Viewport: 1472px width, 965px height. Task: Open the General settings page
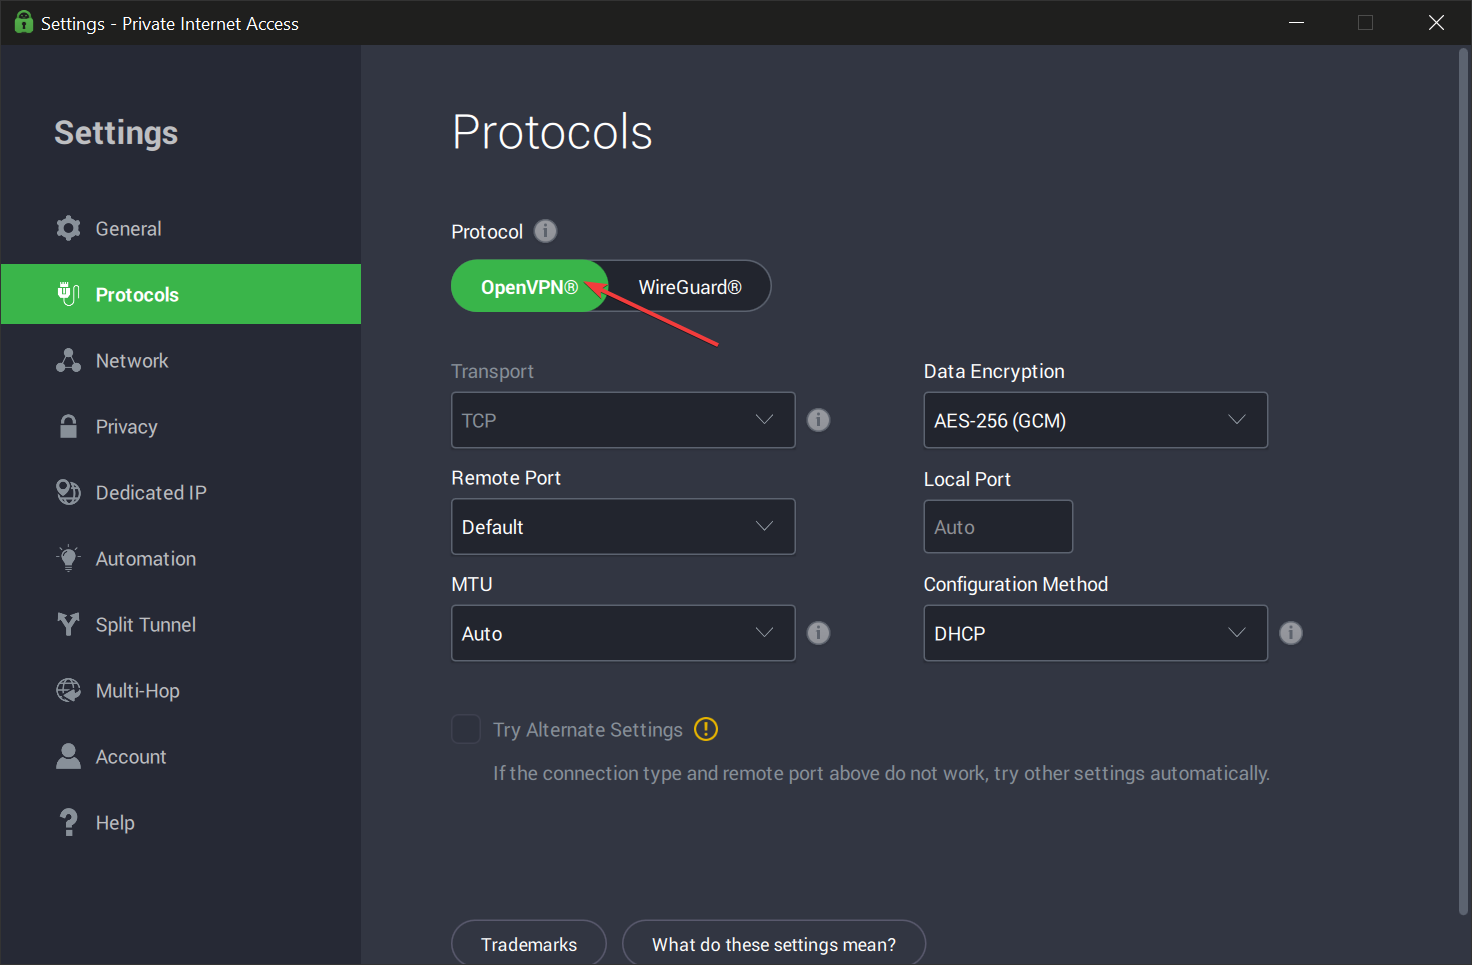pos(181,228)
